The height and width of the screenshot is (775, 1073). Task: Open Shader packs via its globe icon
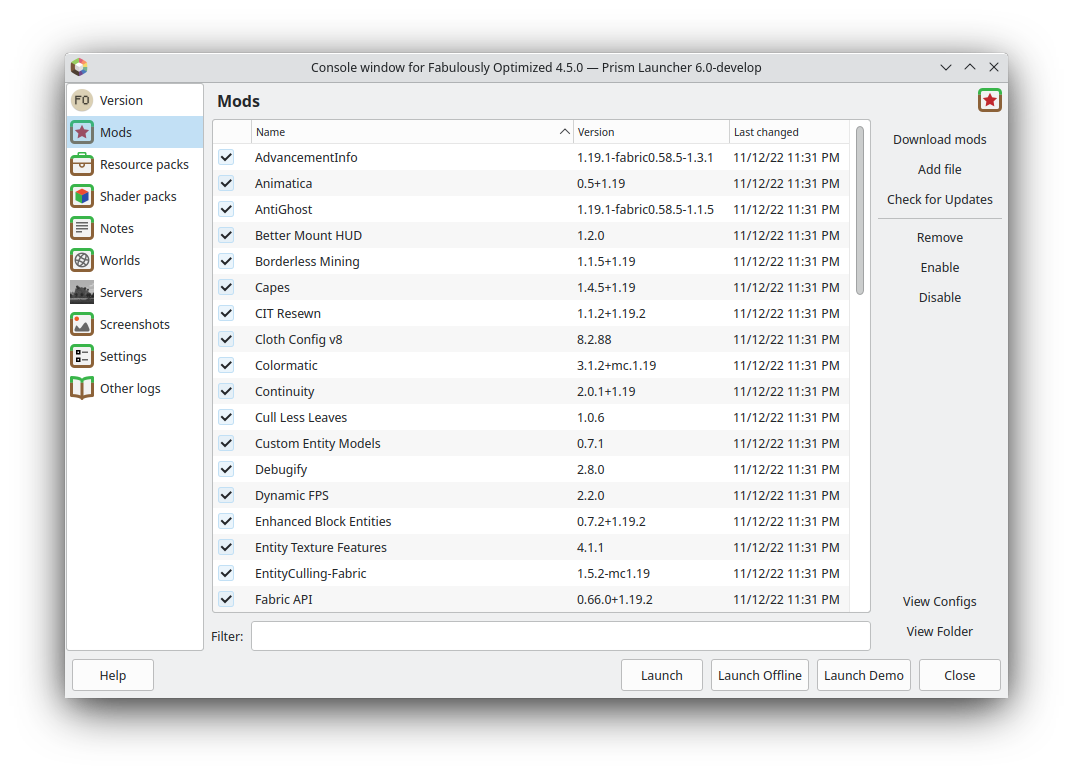[81, 195]
